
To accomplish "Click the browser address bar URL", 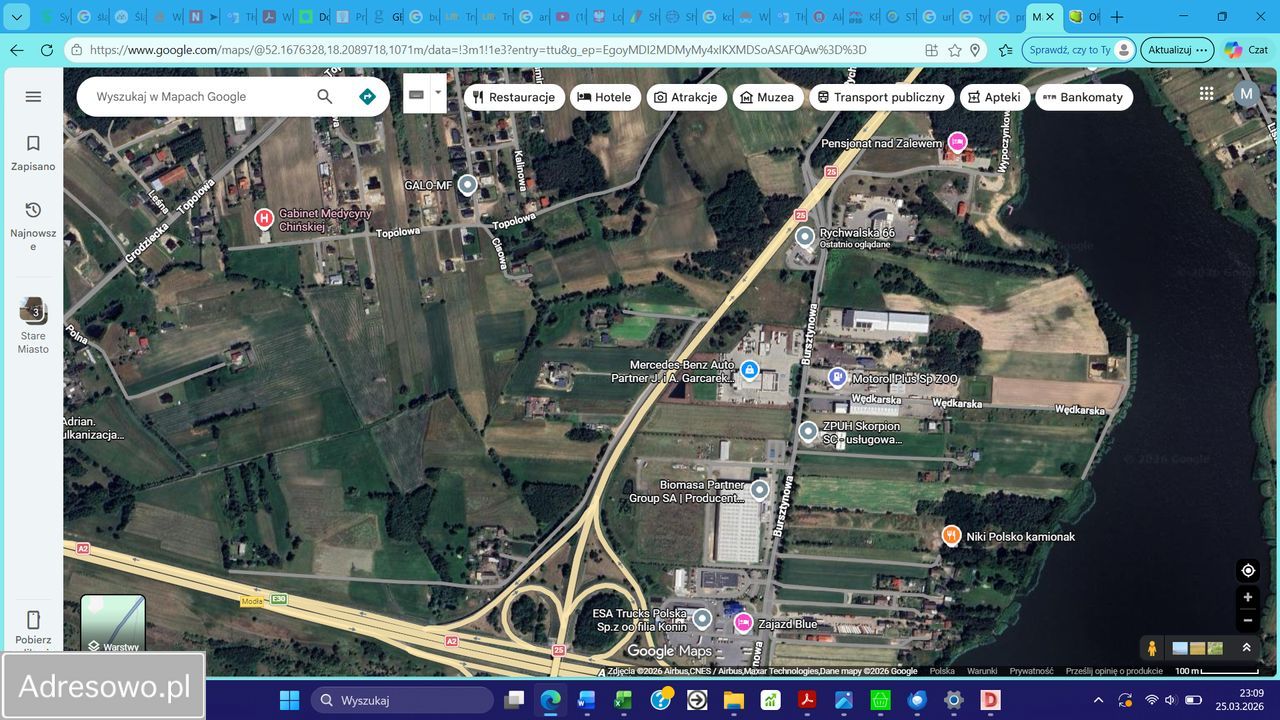I will [478, 50].
